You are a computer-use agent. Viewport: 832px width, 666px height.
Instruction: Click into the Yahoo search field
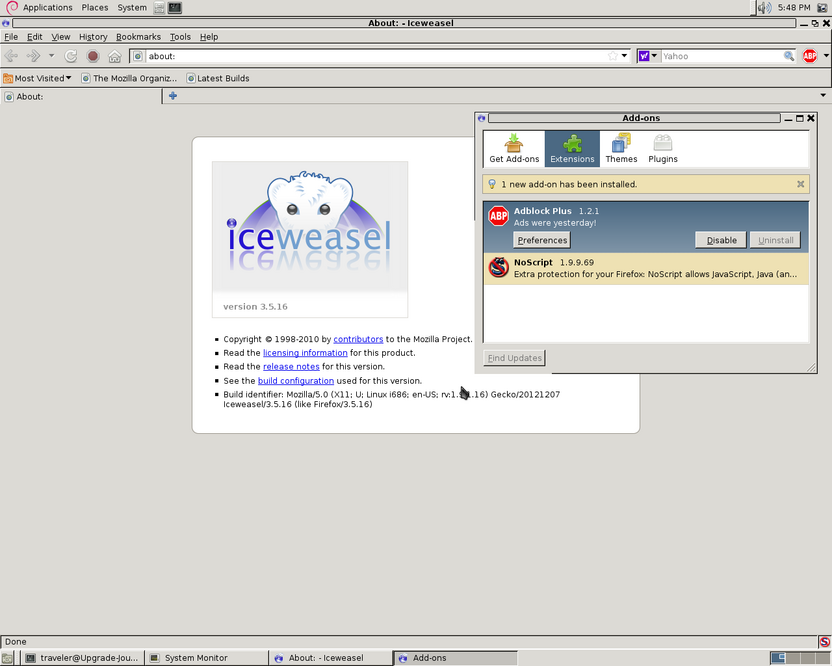pyautogui.click(x=722, y=56)
